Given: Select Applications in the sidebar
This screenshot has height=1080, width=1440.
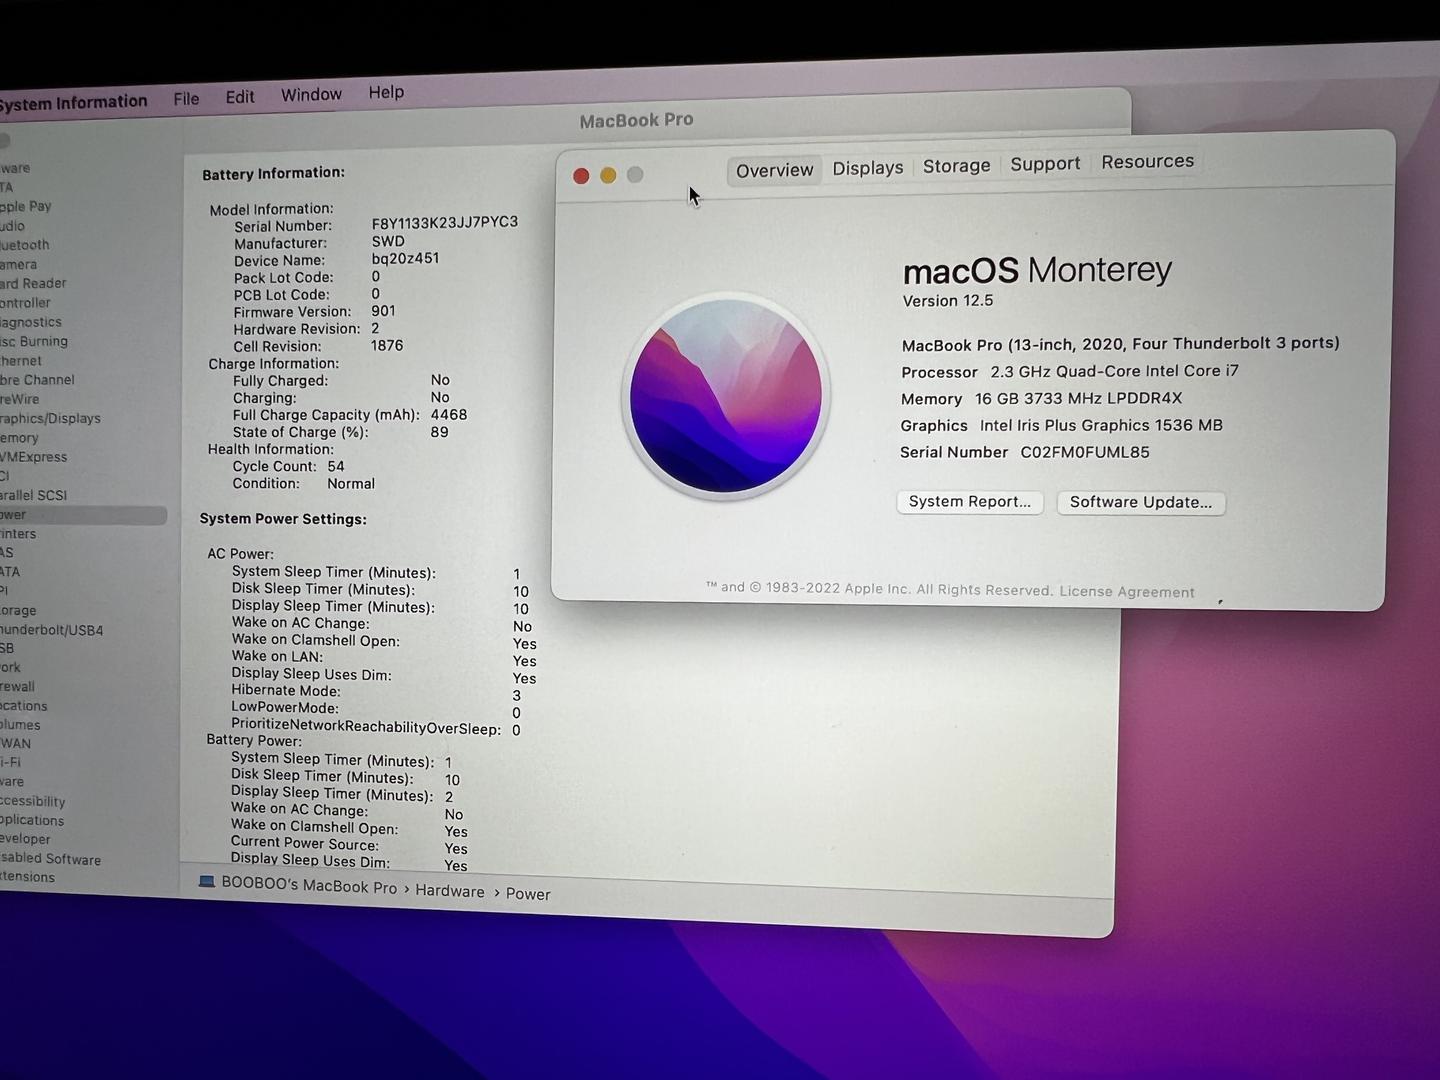Looking at the screenshot, I should 32,820.
